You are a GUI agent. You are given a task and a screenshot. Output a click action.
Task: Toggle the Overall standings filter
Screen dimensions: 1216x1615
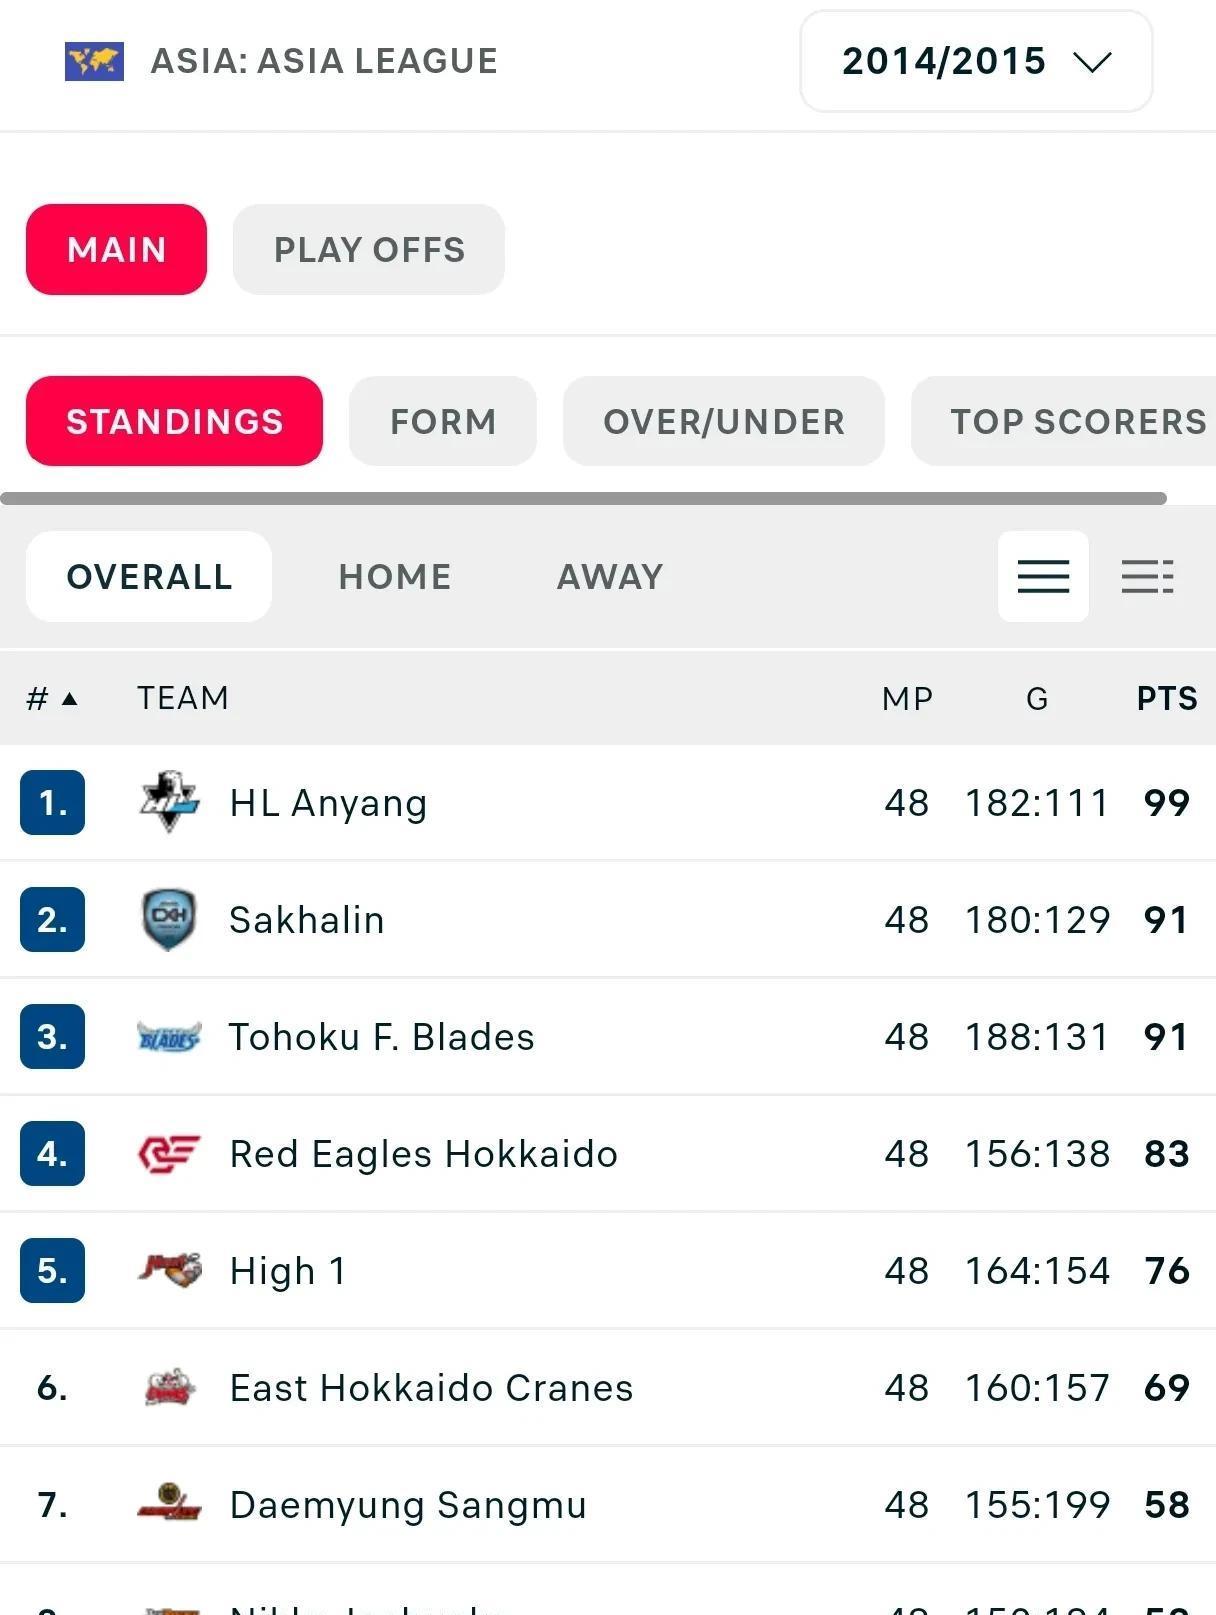tap(149, 576)
